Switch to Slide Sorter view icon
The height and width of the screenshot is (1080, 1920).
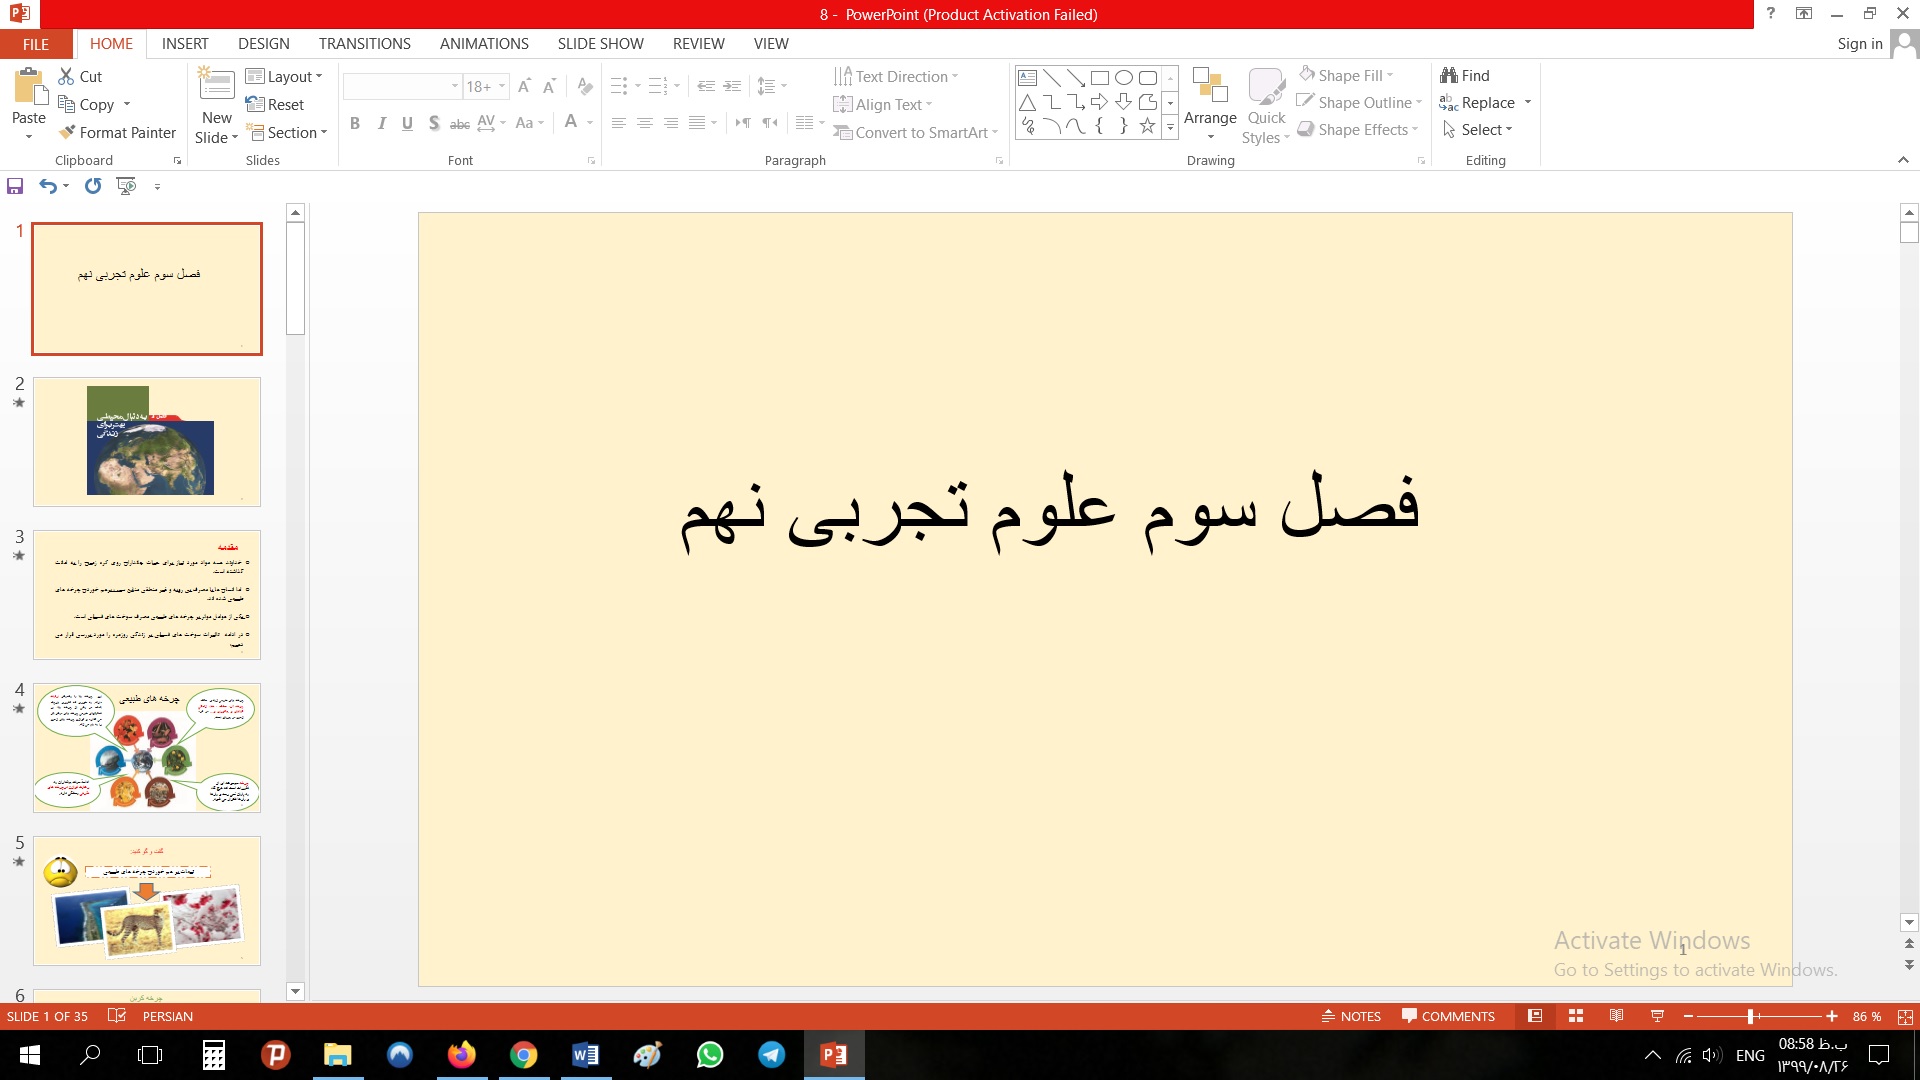[x=1576, y=1016]
